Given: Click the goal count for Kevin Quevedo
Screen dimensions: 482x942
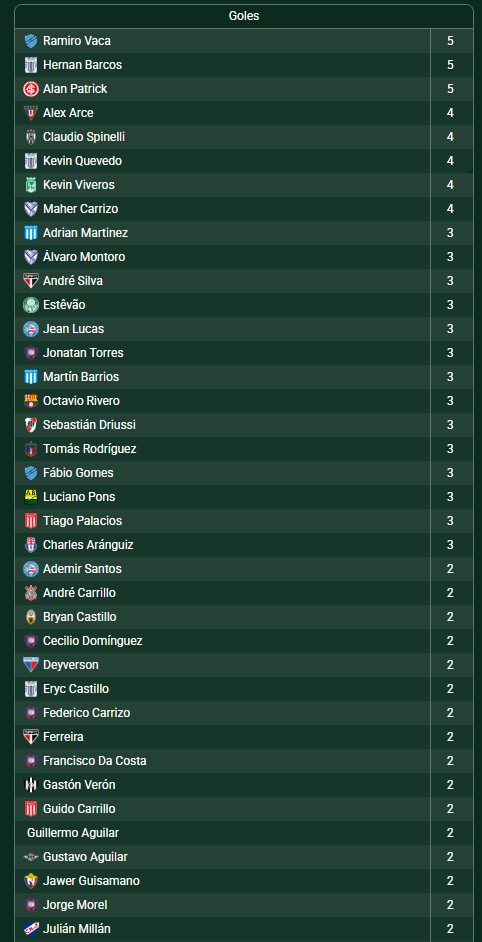Looking at the screenshot, I should coord(450,161).
